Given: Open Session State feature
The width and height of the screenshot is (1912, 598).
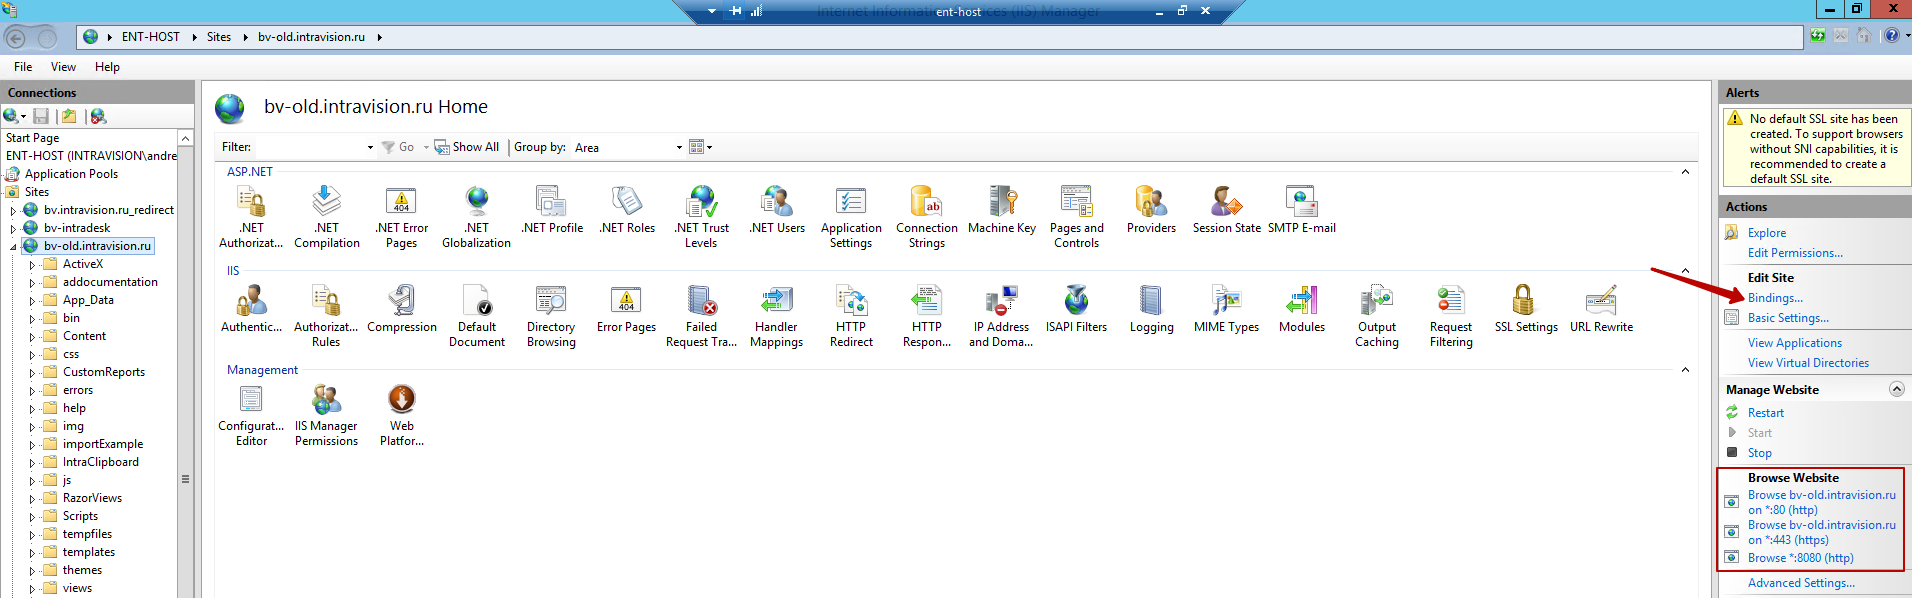Looking at the screenshot, I should click(x=1227, y=210).
